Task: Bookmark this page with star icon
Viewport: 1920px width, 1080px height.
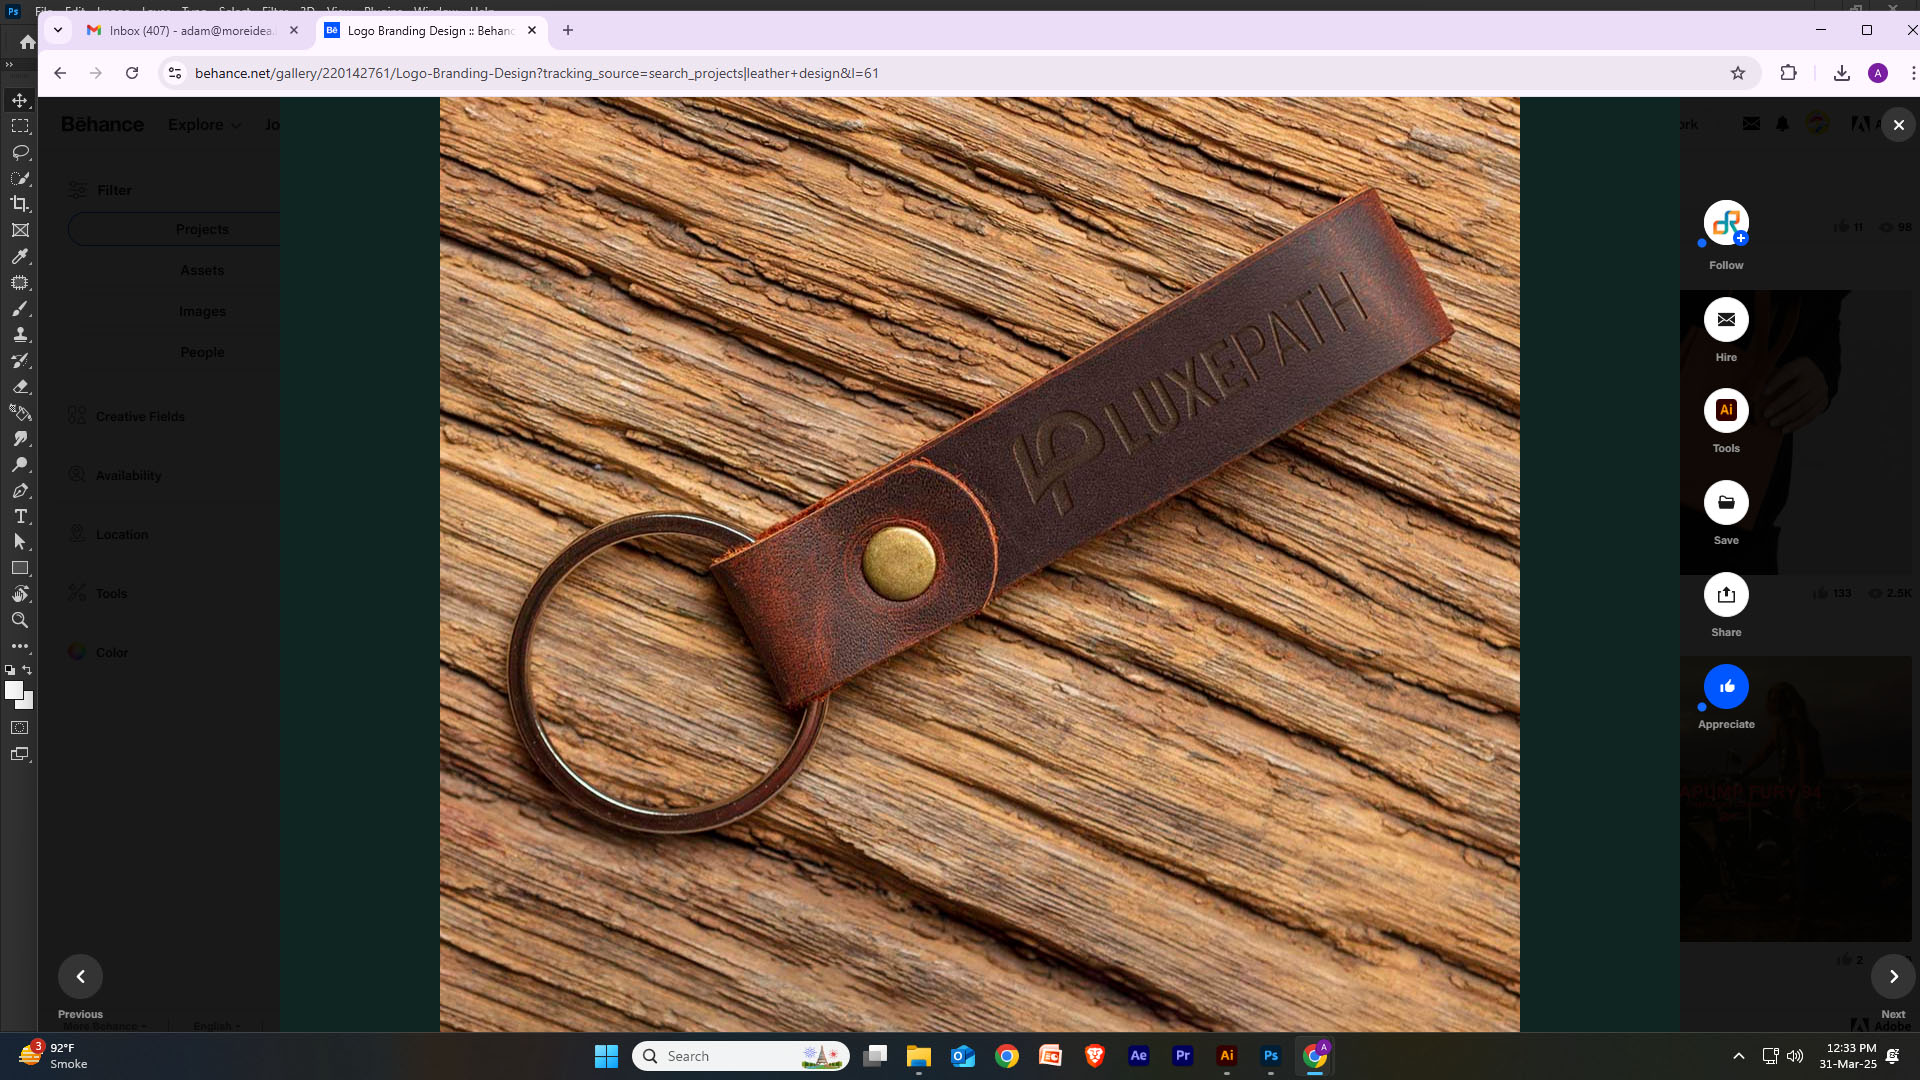Action: click(1738, 73)
